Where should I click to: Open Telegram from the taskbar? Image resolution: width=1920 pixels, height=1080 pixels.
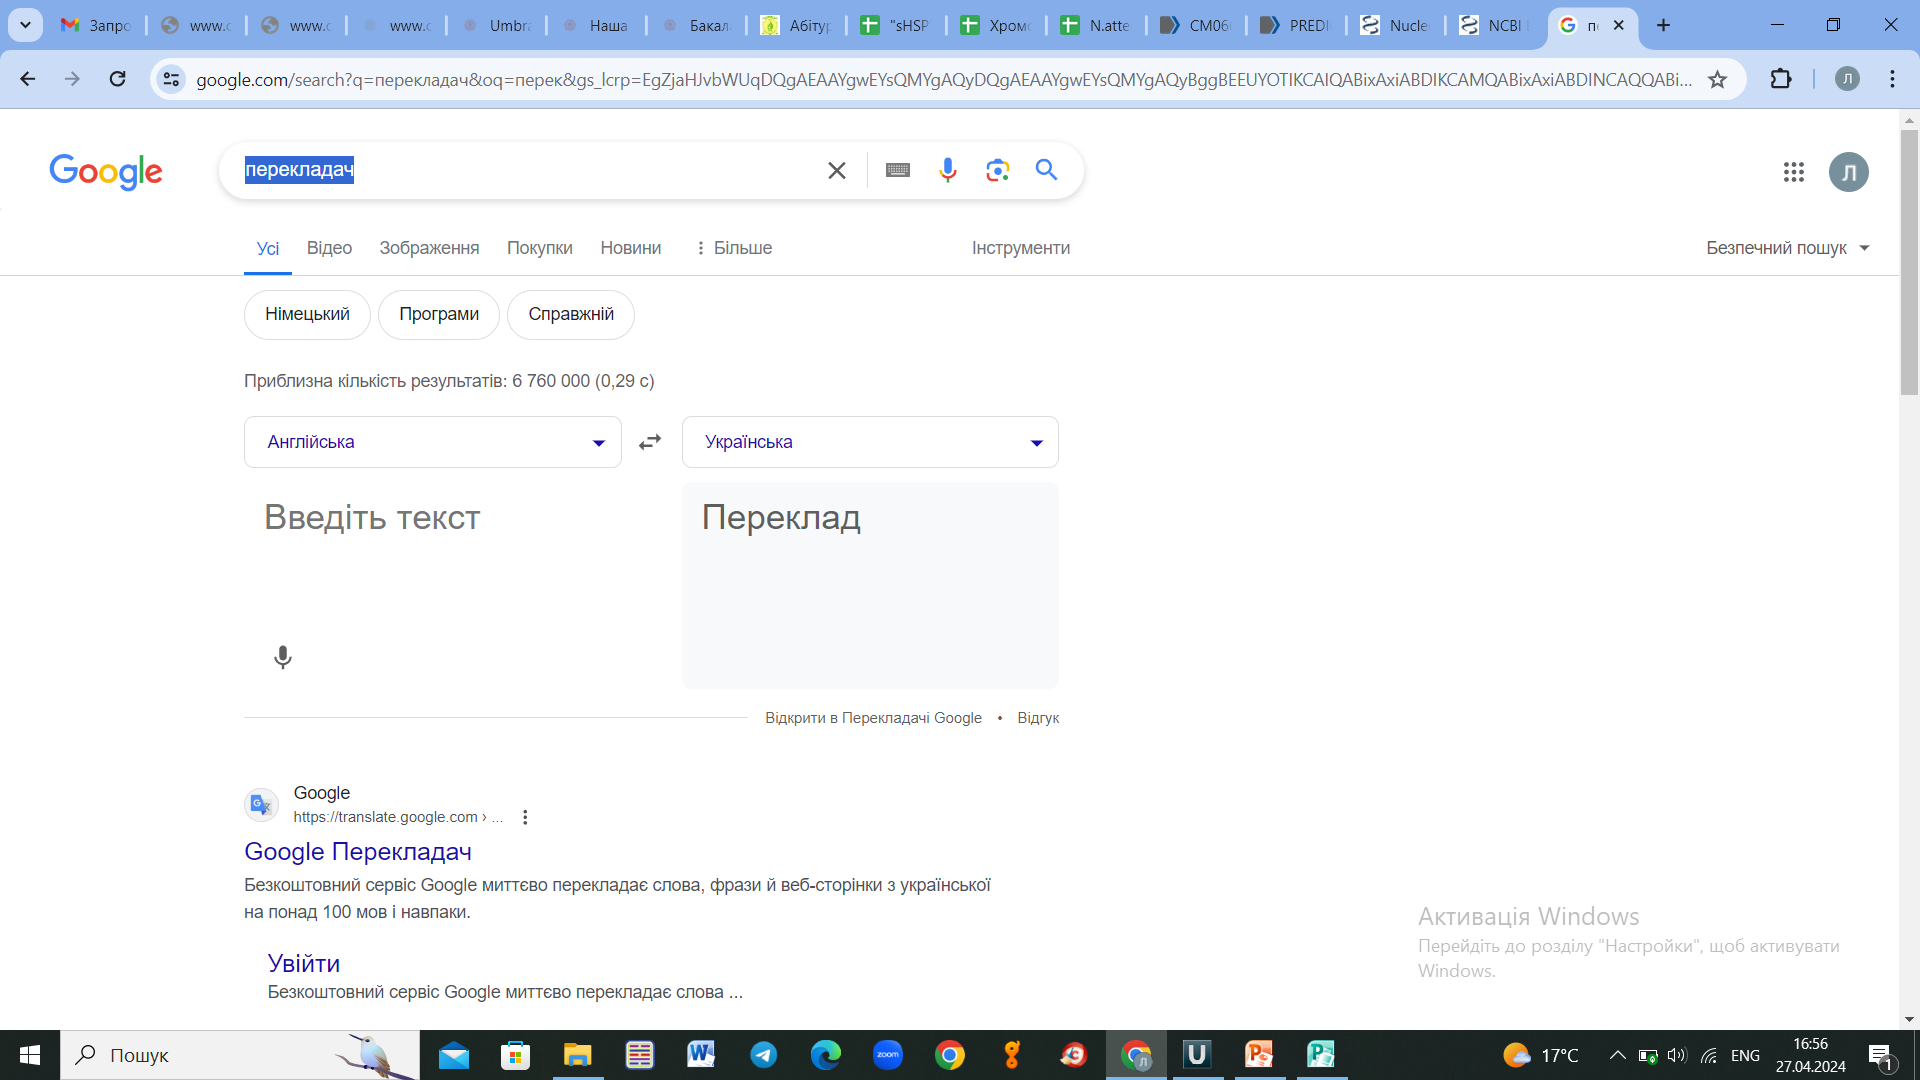coord(763,1055)
